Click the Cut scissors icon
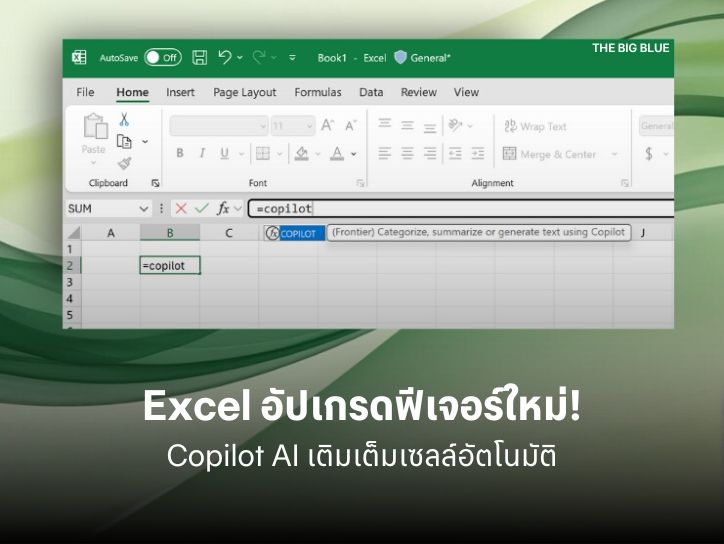The image size is (724, 544). tap(124, 119)
